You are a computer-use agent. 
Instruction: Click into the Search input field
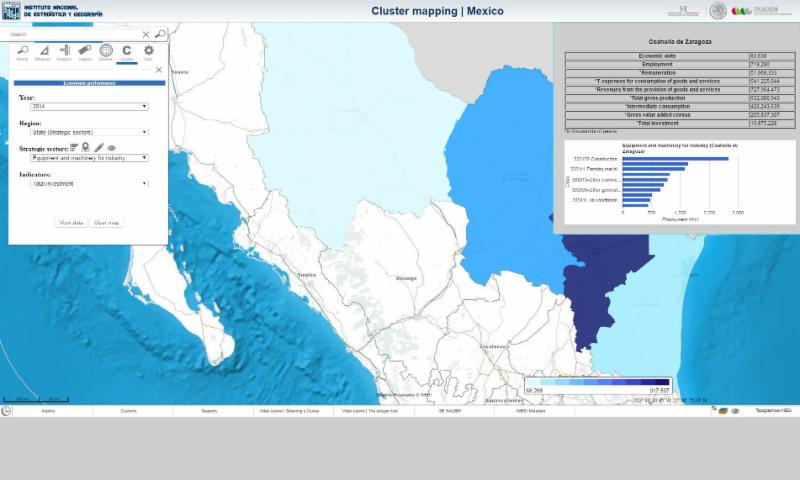72,34
